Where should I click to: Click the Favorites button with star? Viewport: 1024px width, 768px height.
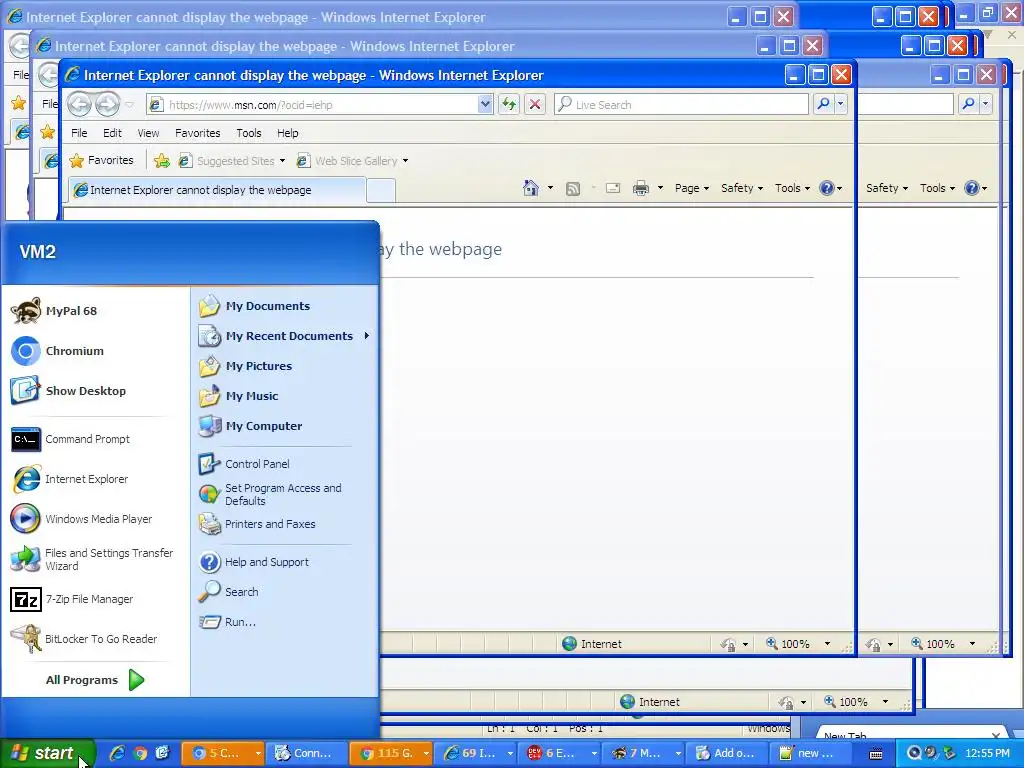click(x=102, y=160)
